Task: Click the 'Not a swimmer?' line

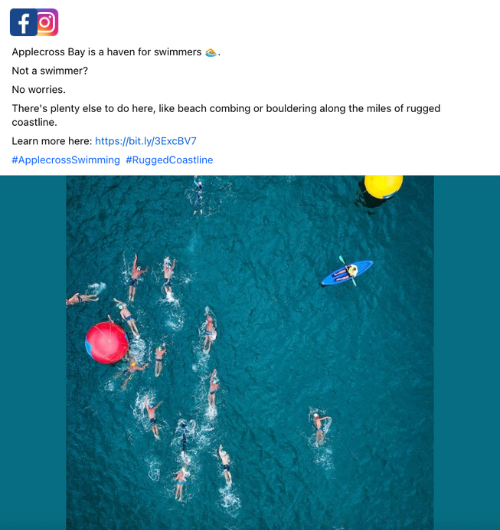Action: pyautogui.click(x=50, y=71)
